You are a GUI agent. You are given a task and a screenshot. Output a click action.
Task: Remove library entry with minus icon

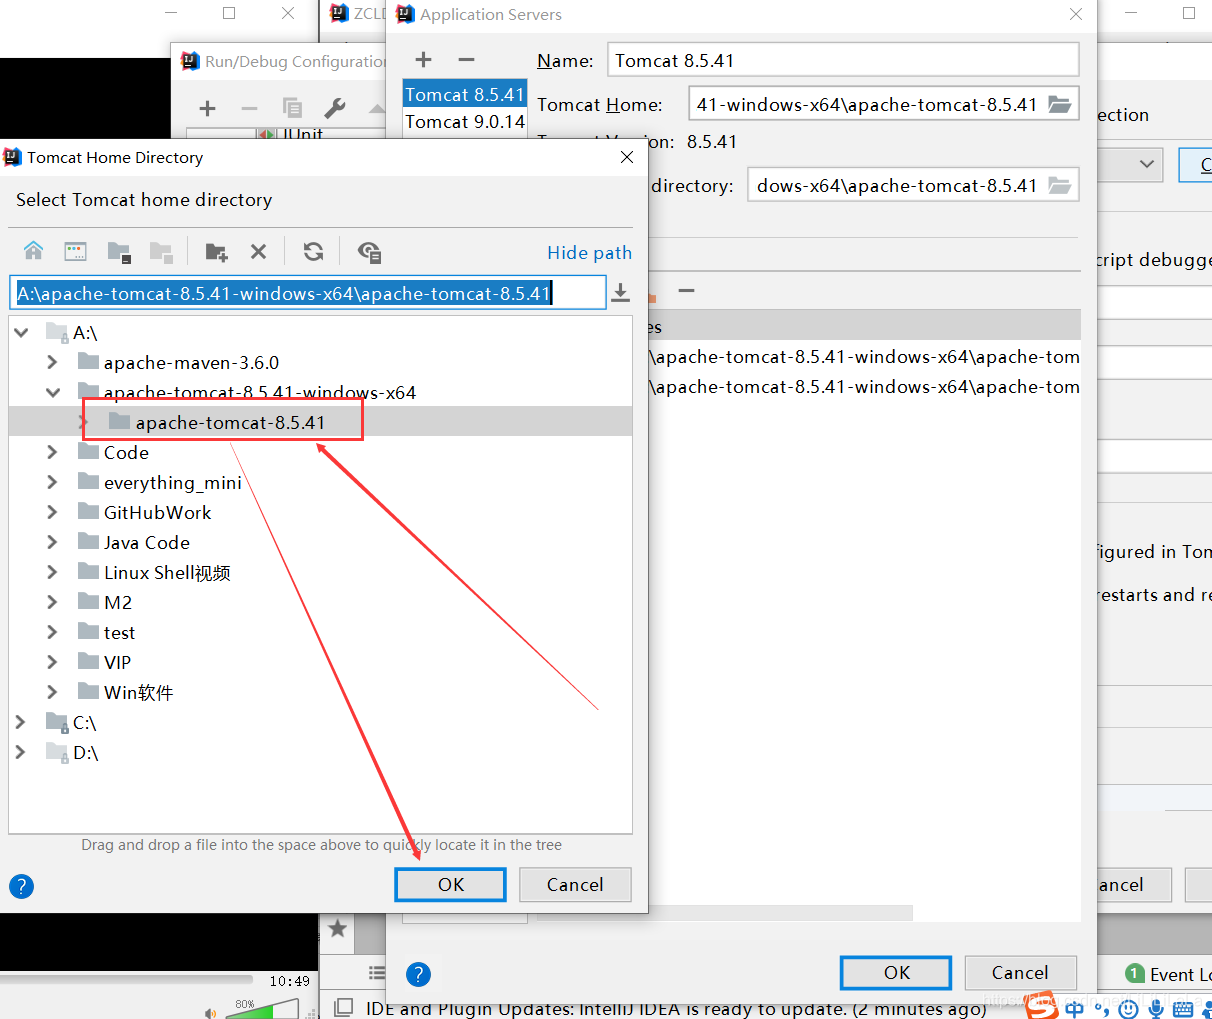[x=686, y=291]
